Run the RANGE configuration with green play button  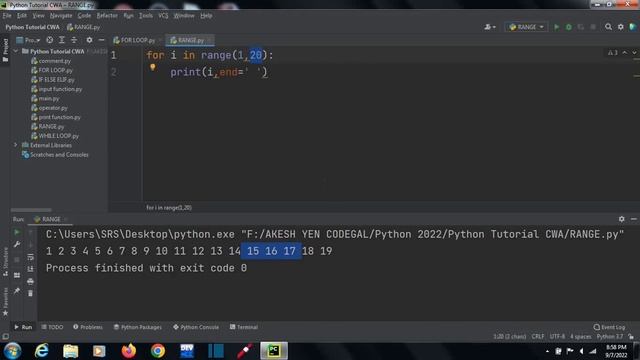(x=556, y=27)
